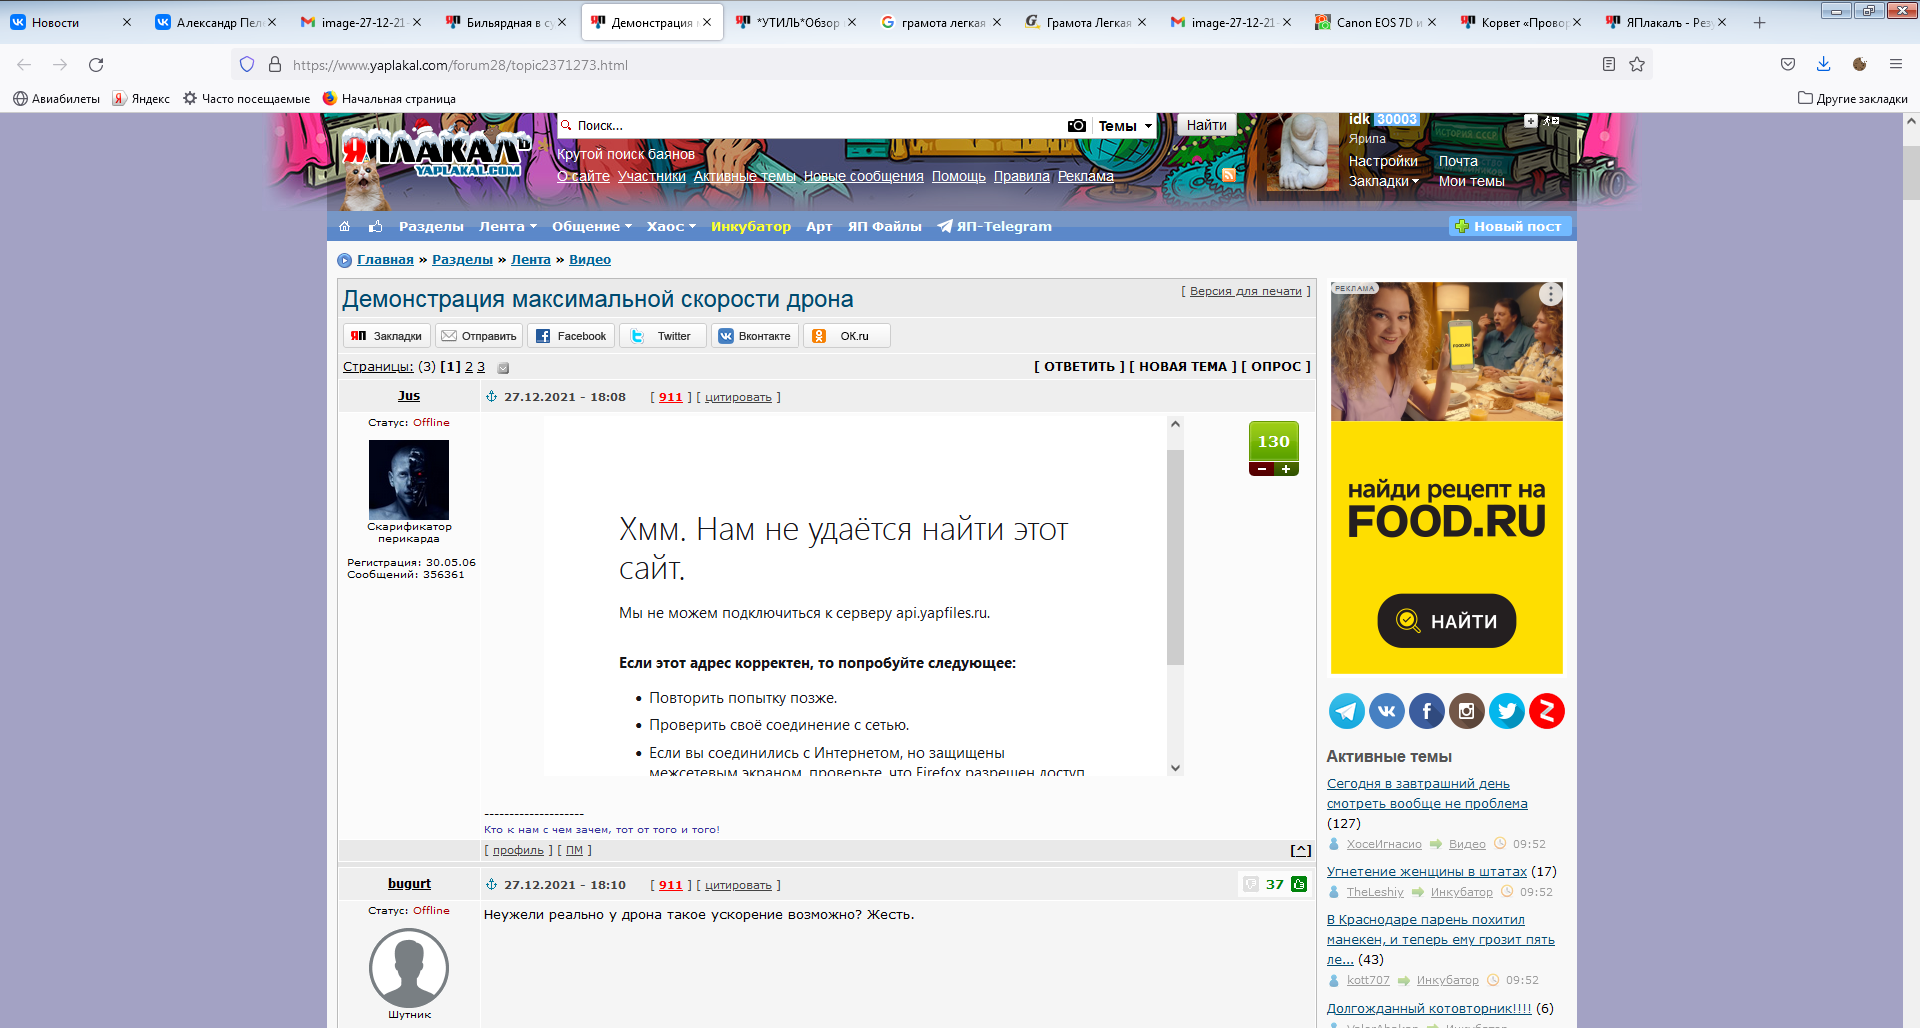Open the VK social icon in sidebar
Screen dimensions: 1920x1028
click(x=1387, y=711)
